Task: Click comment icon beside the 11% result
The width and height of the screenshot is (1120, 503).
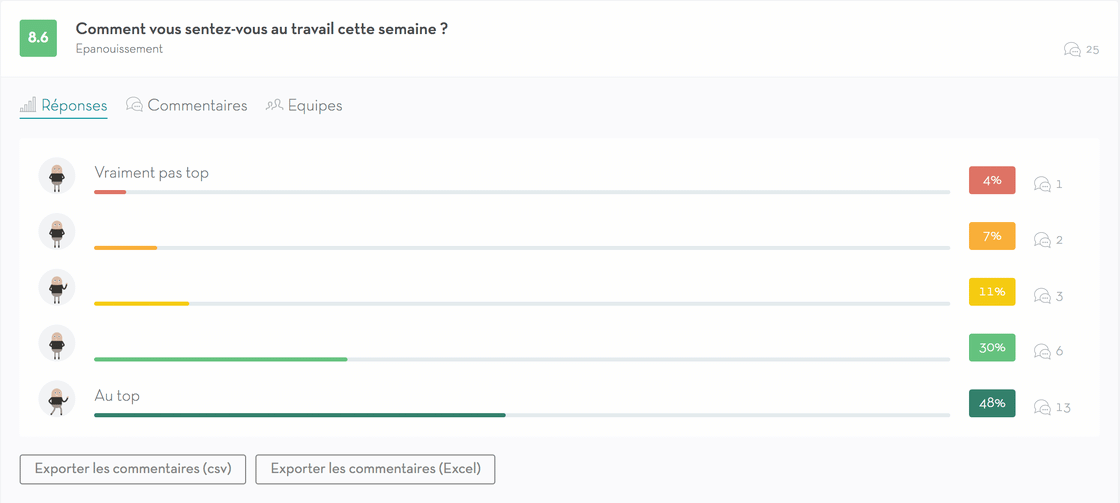Action: [x=1042, y=296]
